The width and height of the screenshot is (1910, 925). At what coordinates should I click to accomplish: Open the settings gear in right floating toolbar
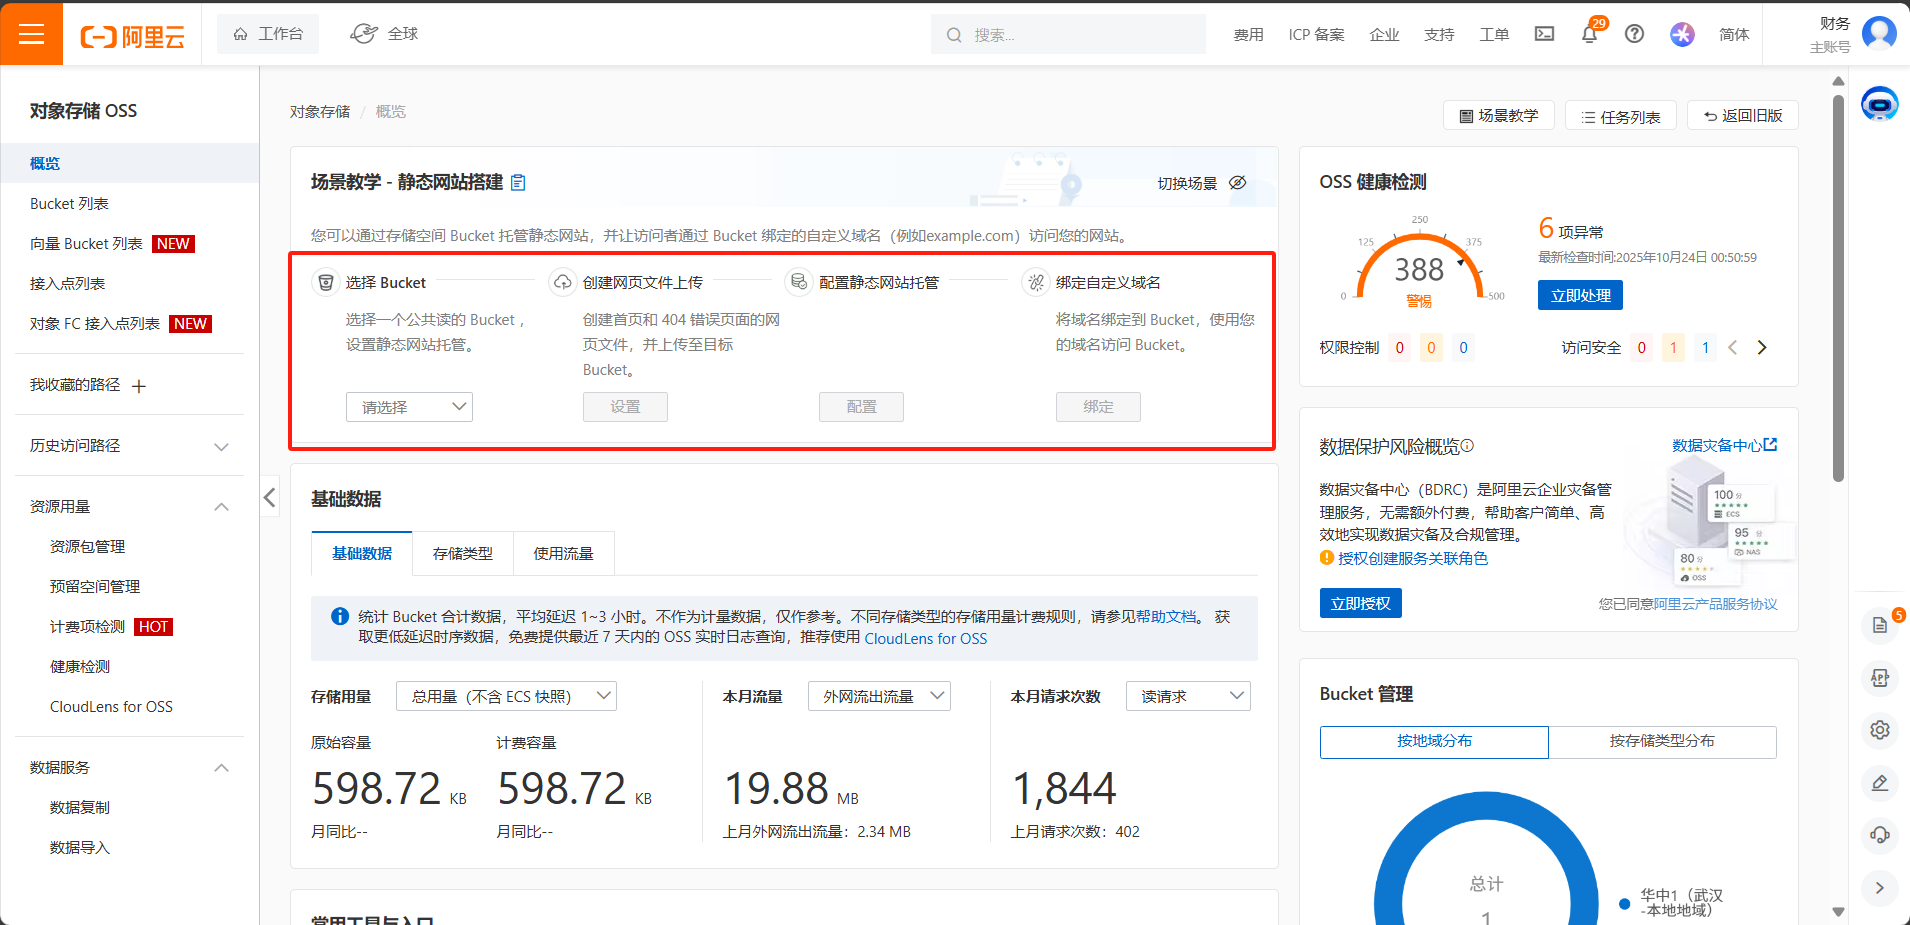tap(1879, 730)
